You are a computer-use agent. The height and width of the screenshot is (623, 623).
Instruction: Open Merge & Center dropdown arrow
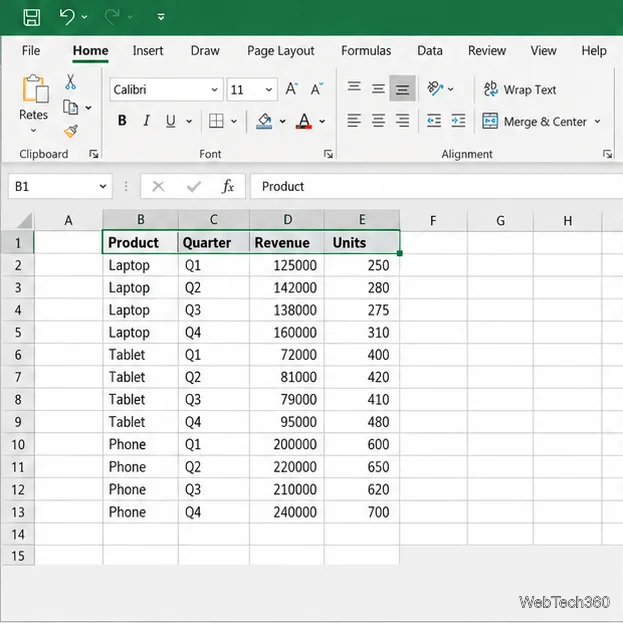(x=598, y=121)
